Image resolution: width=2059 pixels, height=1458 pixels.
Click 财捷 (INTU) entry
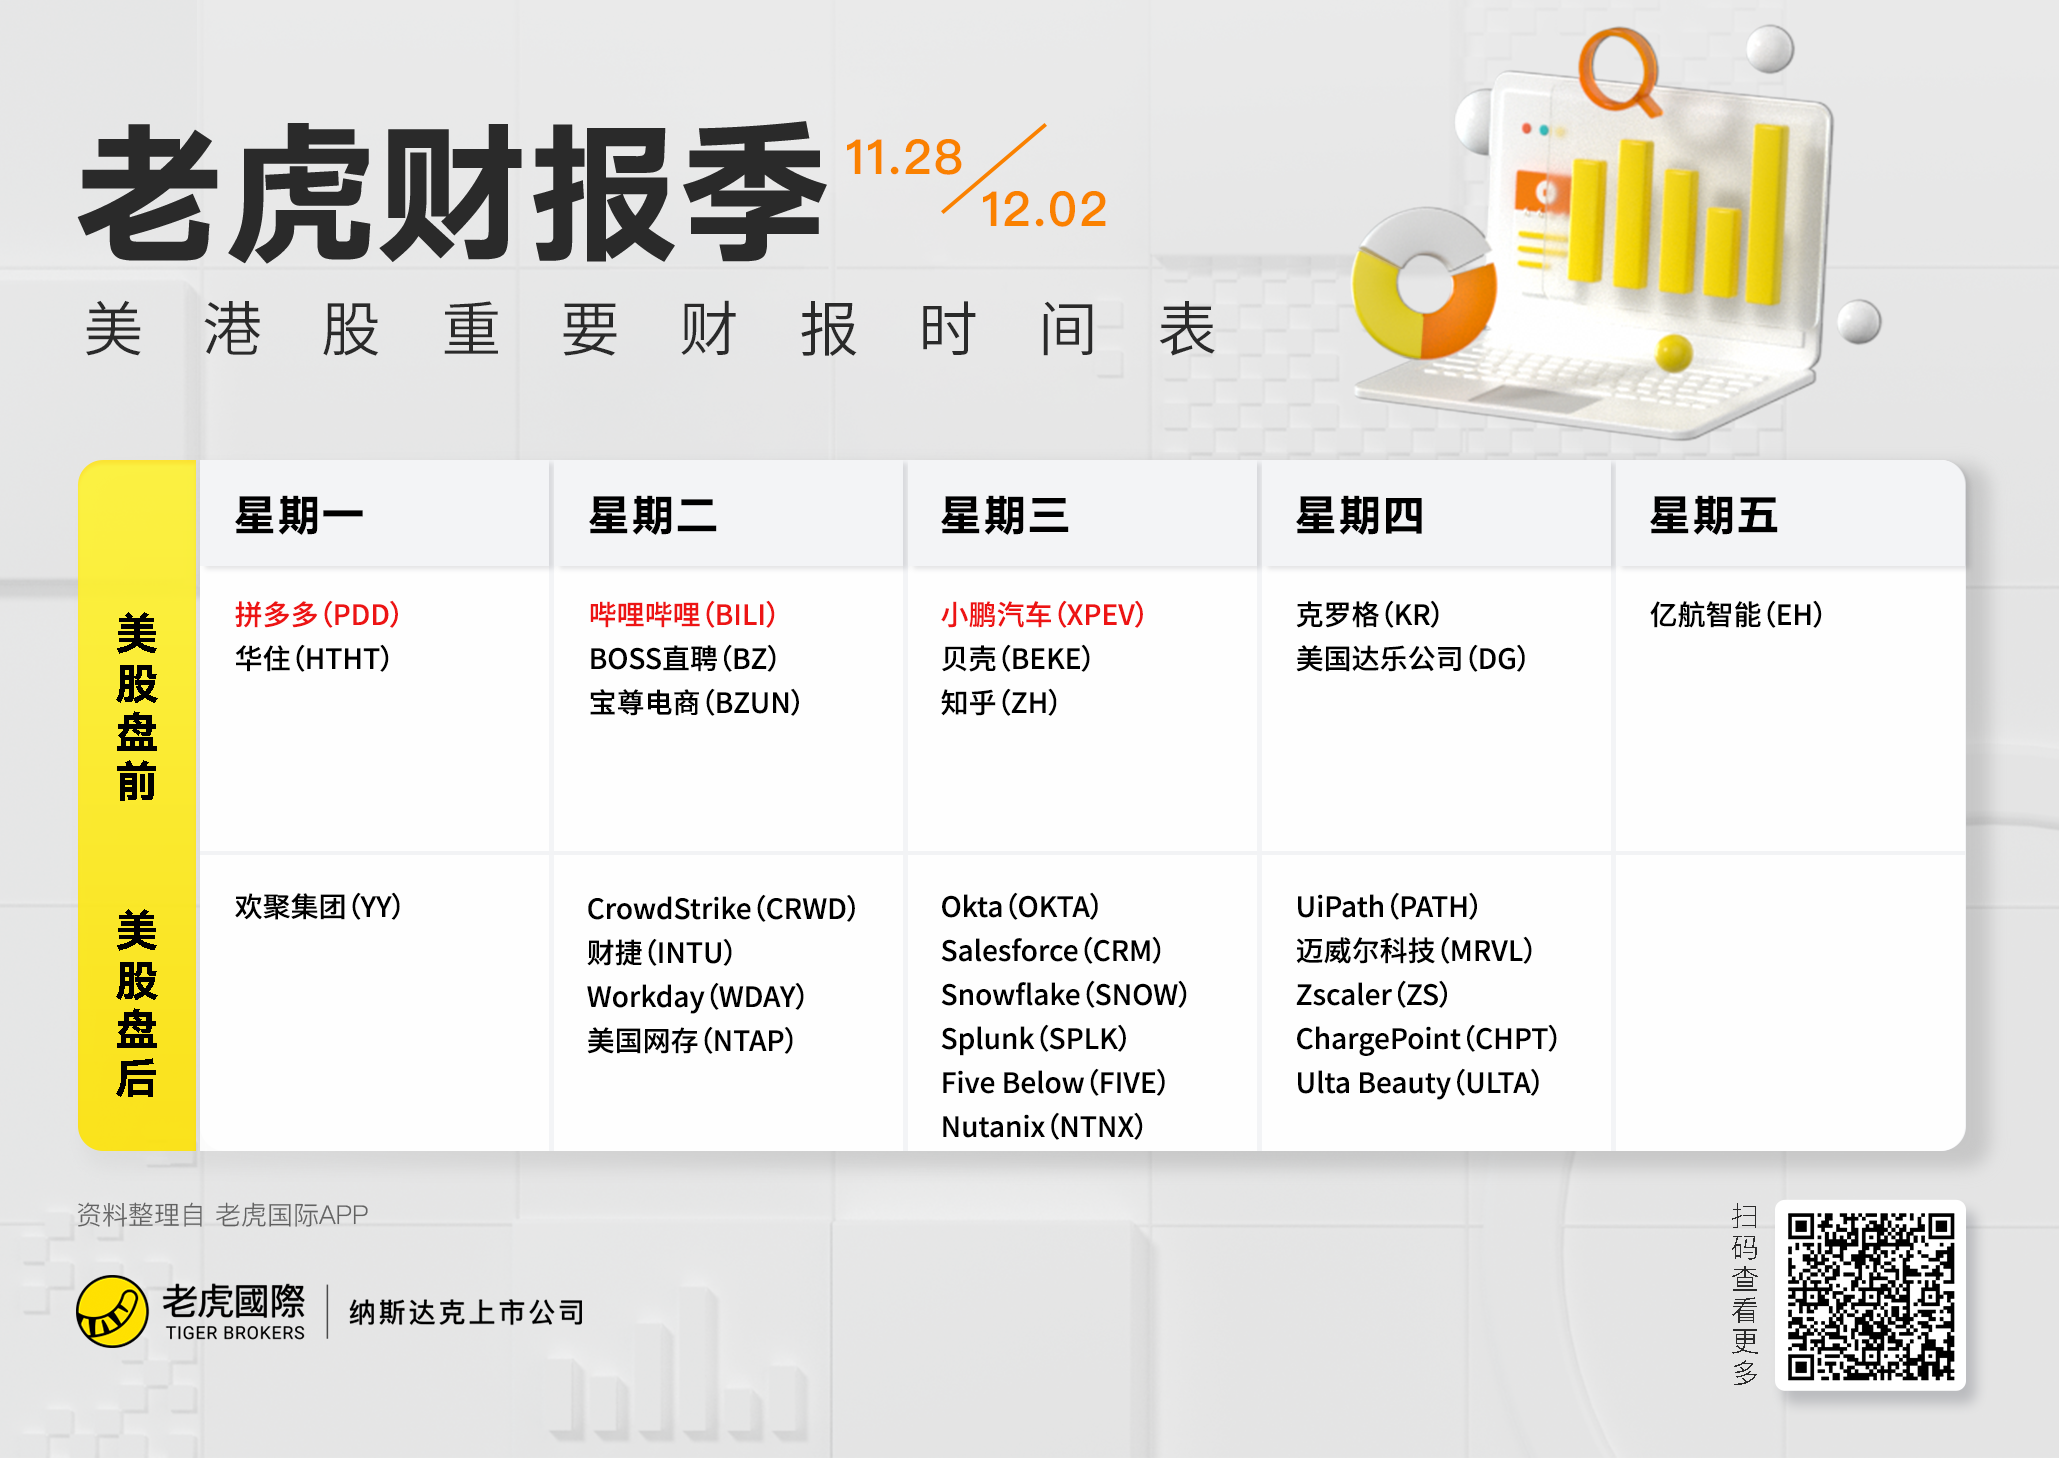(660, 952)
